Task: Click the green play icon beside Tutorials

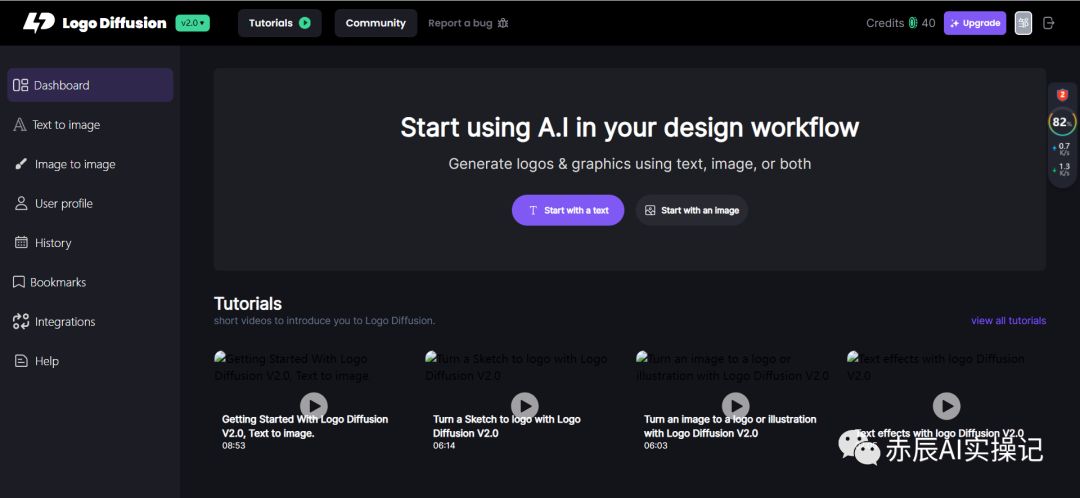Action: coord(304,23)
